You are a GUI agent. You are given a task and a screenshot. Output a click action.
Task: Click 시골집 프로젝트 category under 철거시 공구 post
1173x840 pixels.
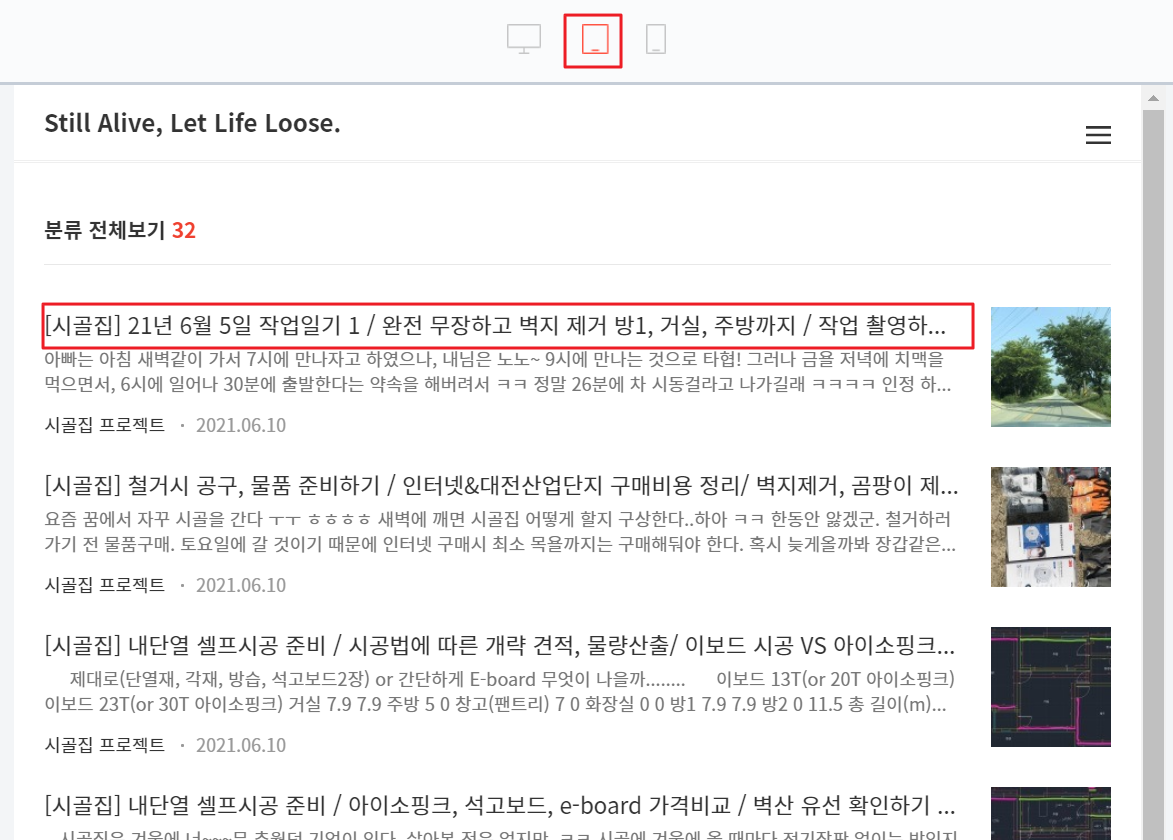(105, 585)
